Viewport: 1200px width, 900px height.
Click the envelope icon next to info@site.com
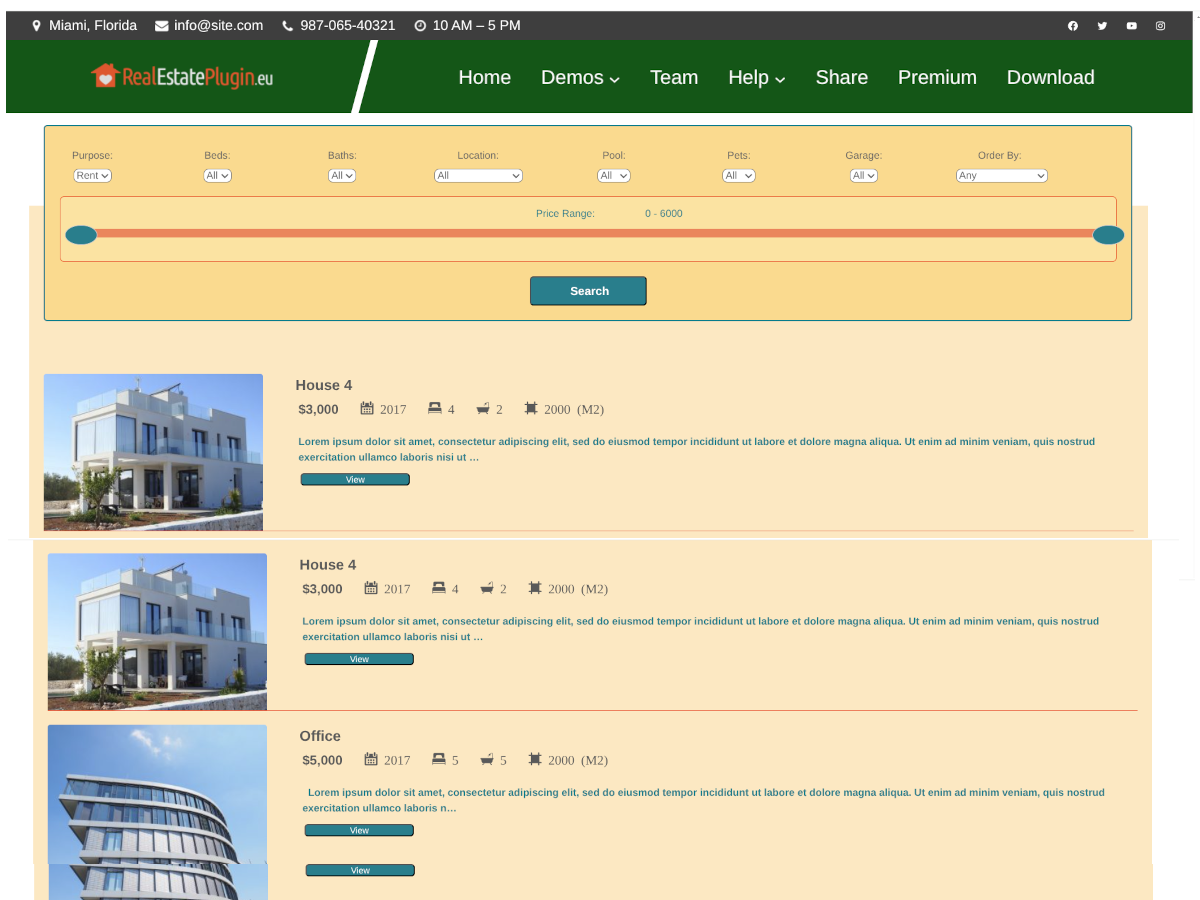coord(161,25)
